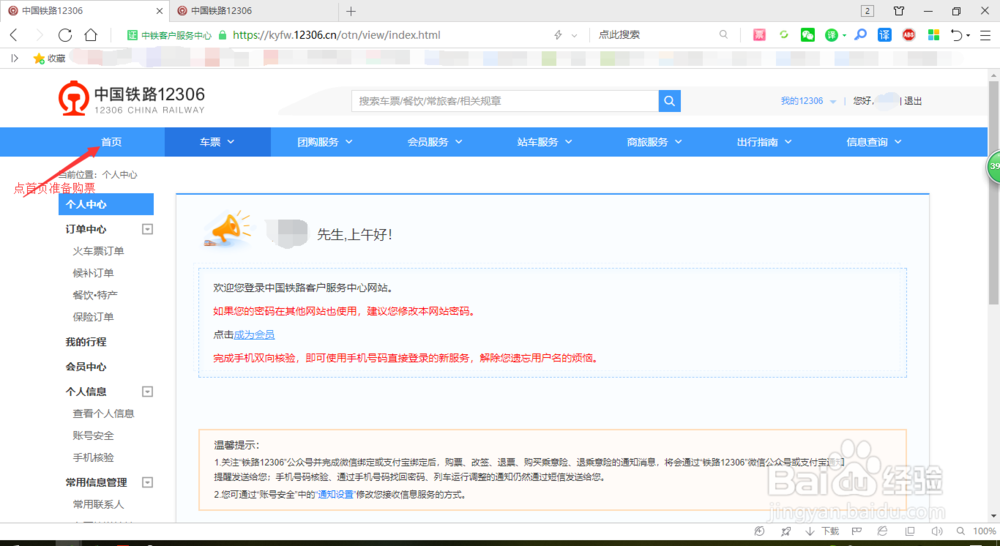
Task: Open the red ABP ad-blocker icon
Action: pos(909,35)
